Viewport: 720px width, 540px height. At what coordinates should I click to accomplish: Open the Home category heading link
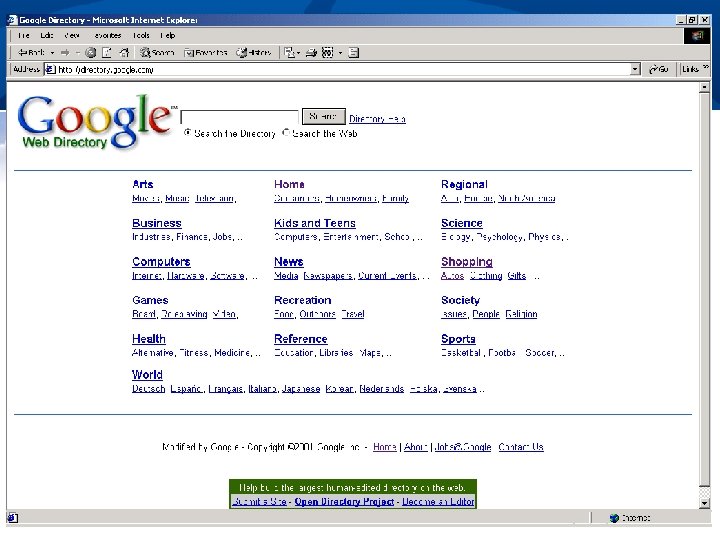click(x=289, y=184)
